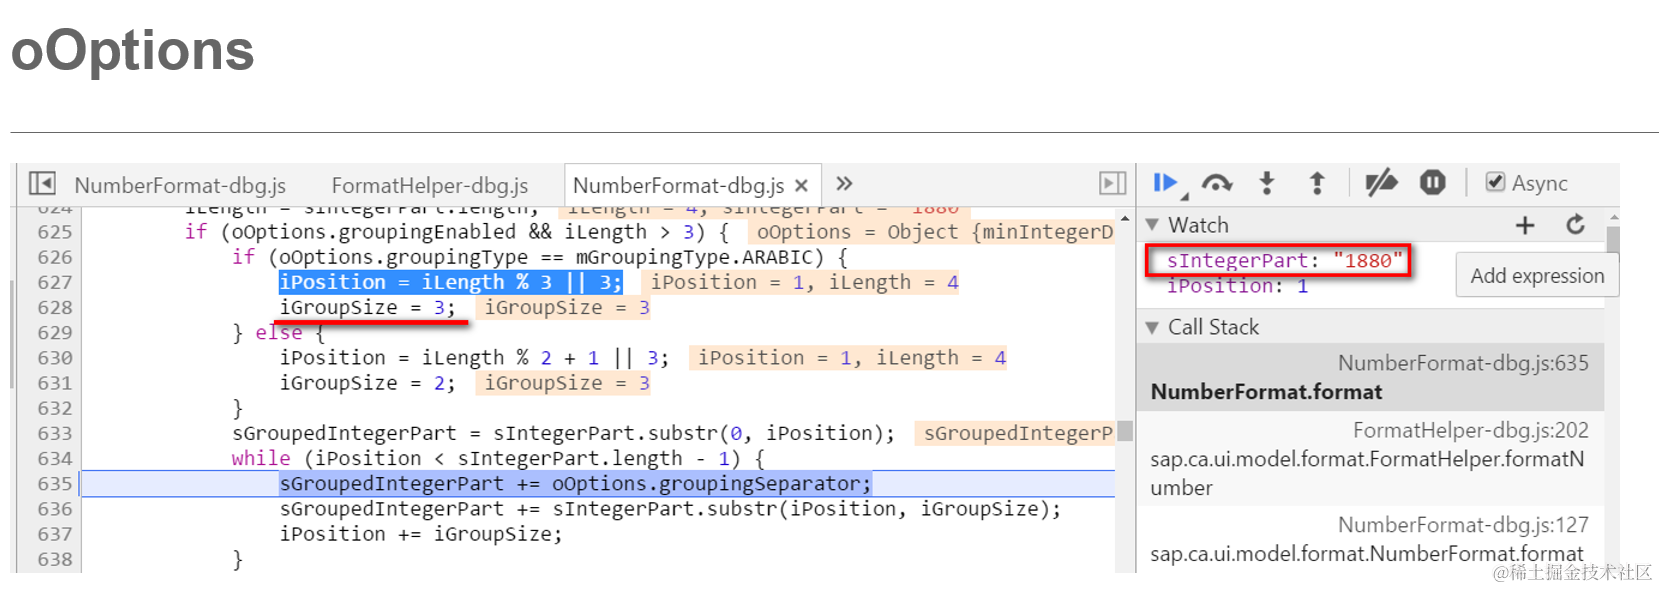The height and width of the screenshot is (589, 1659).
Task: Click line number 635 in gutter
Action: 55,484
